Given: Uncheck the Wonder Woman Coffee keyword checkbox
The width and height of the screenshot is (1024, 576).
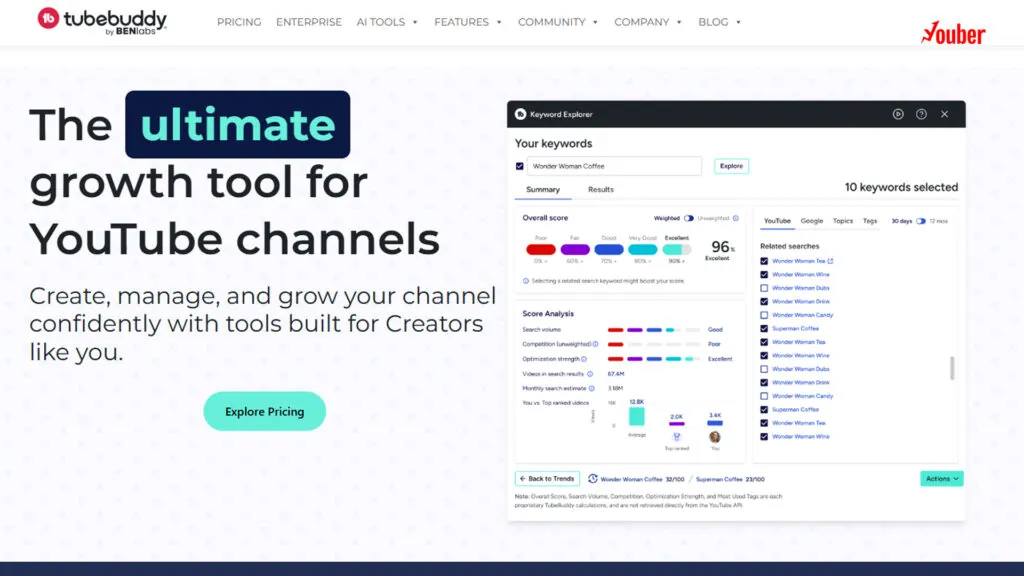Looking at the screenshot, I should coord(520,167).
